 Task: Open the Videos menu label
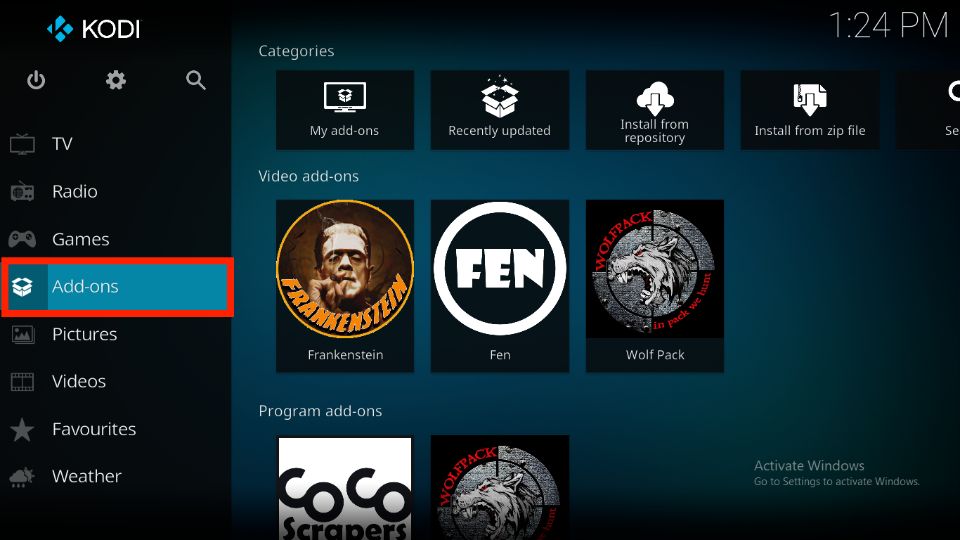point(79,381)
